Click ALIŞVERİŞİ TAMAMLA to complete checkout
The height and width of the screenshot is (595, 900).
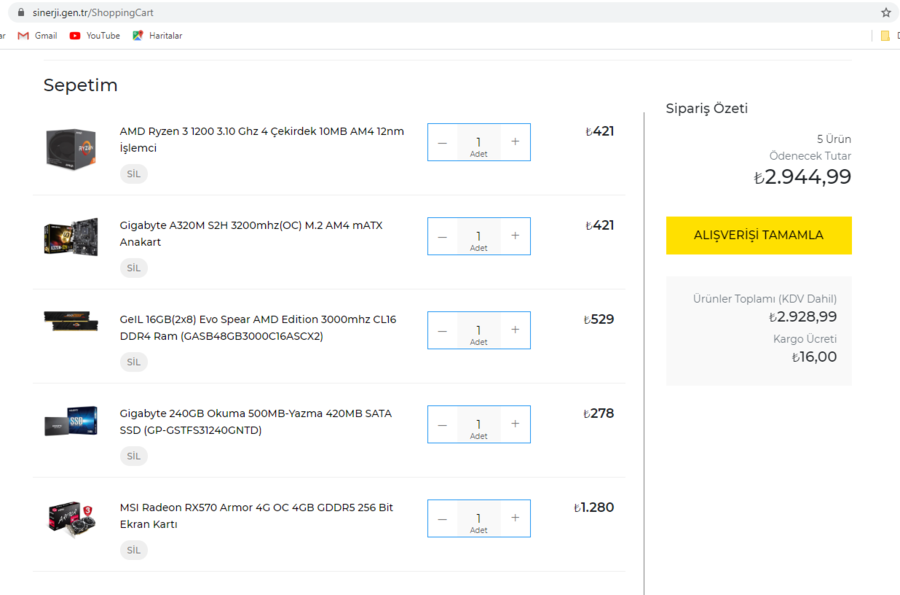point(759,235)
